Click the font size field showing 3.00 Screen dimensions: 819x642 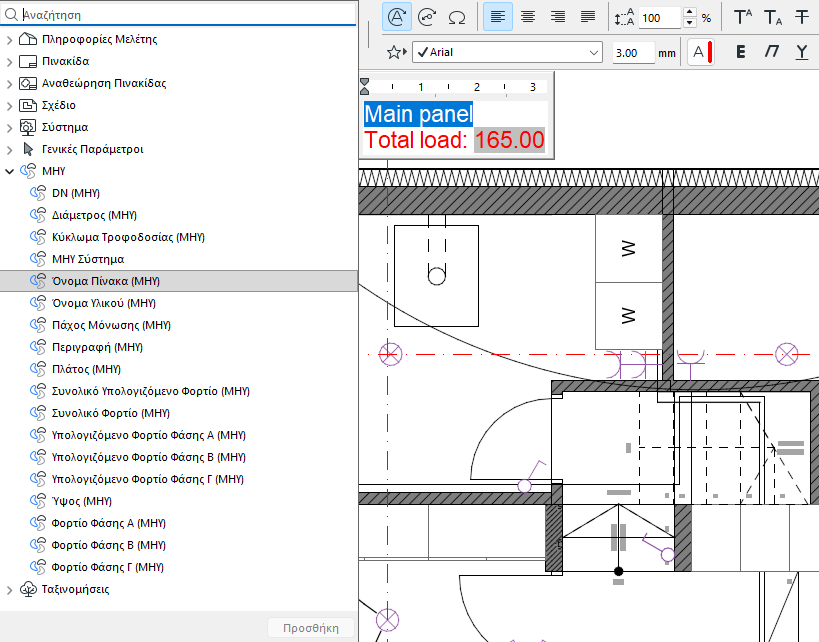(x=633, y=53)
